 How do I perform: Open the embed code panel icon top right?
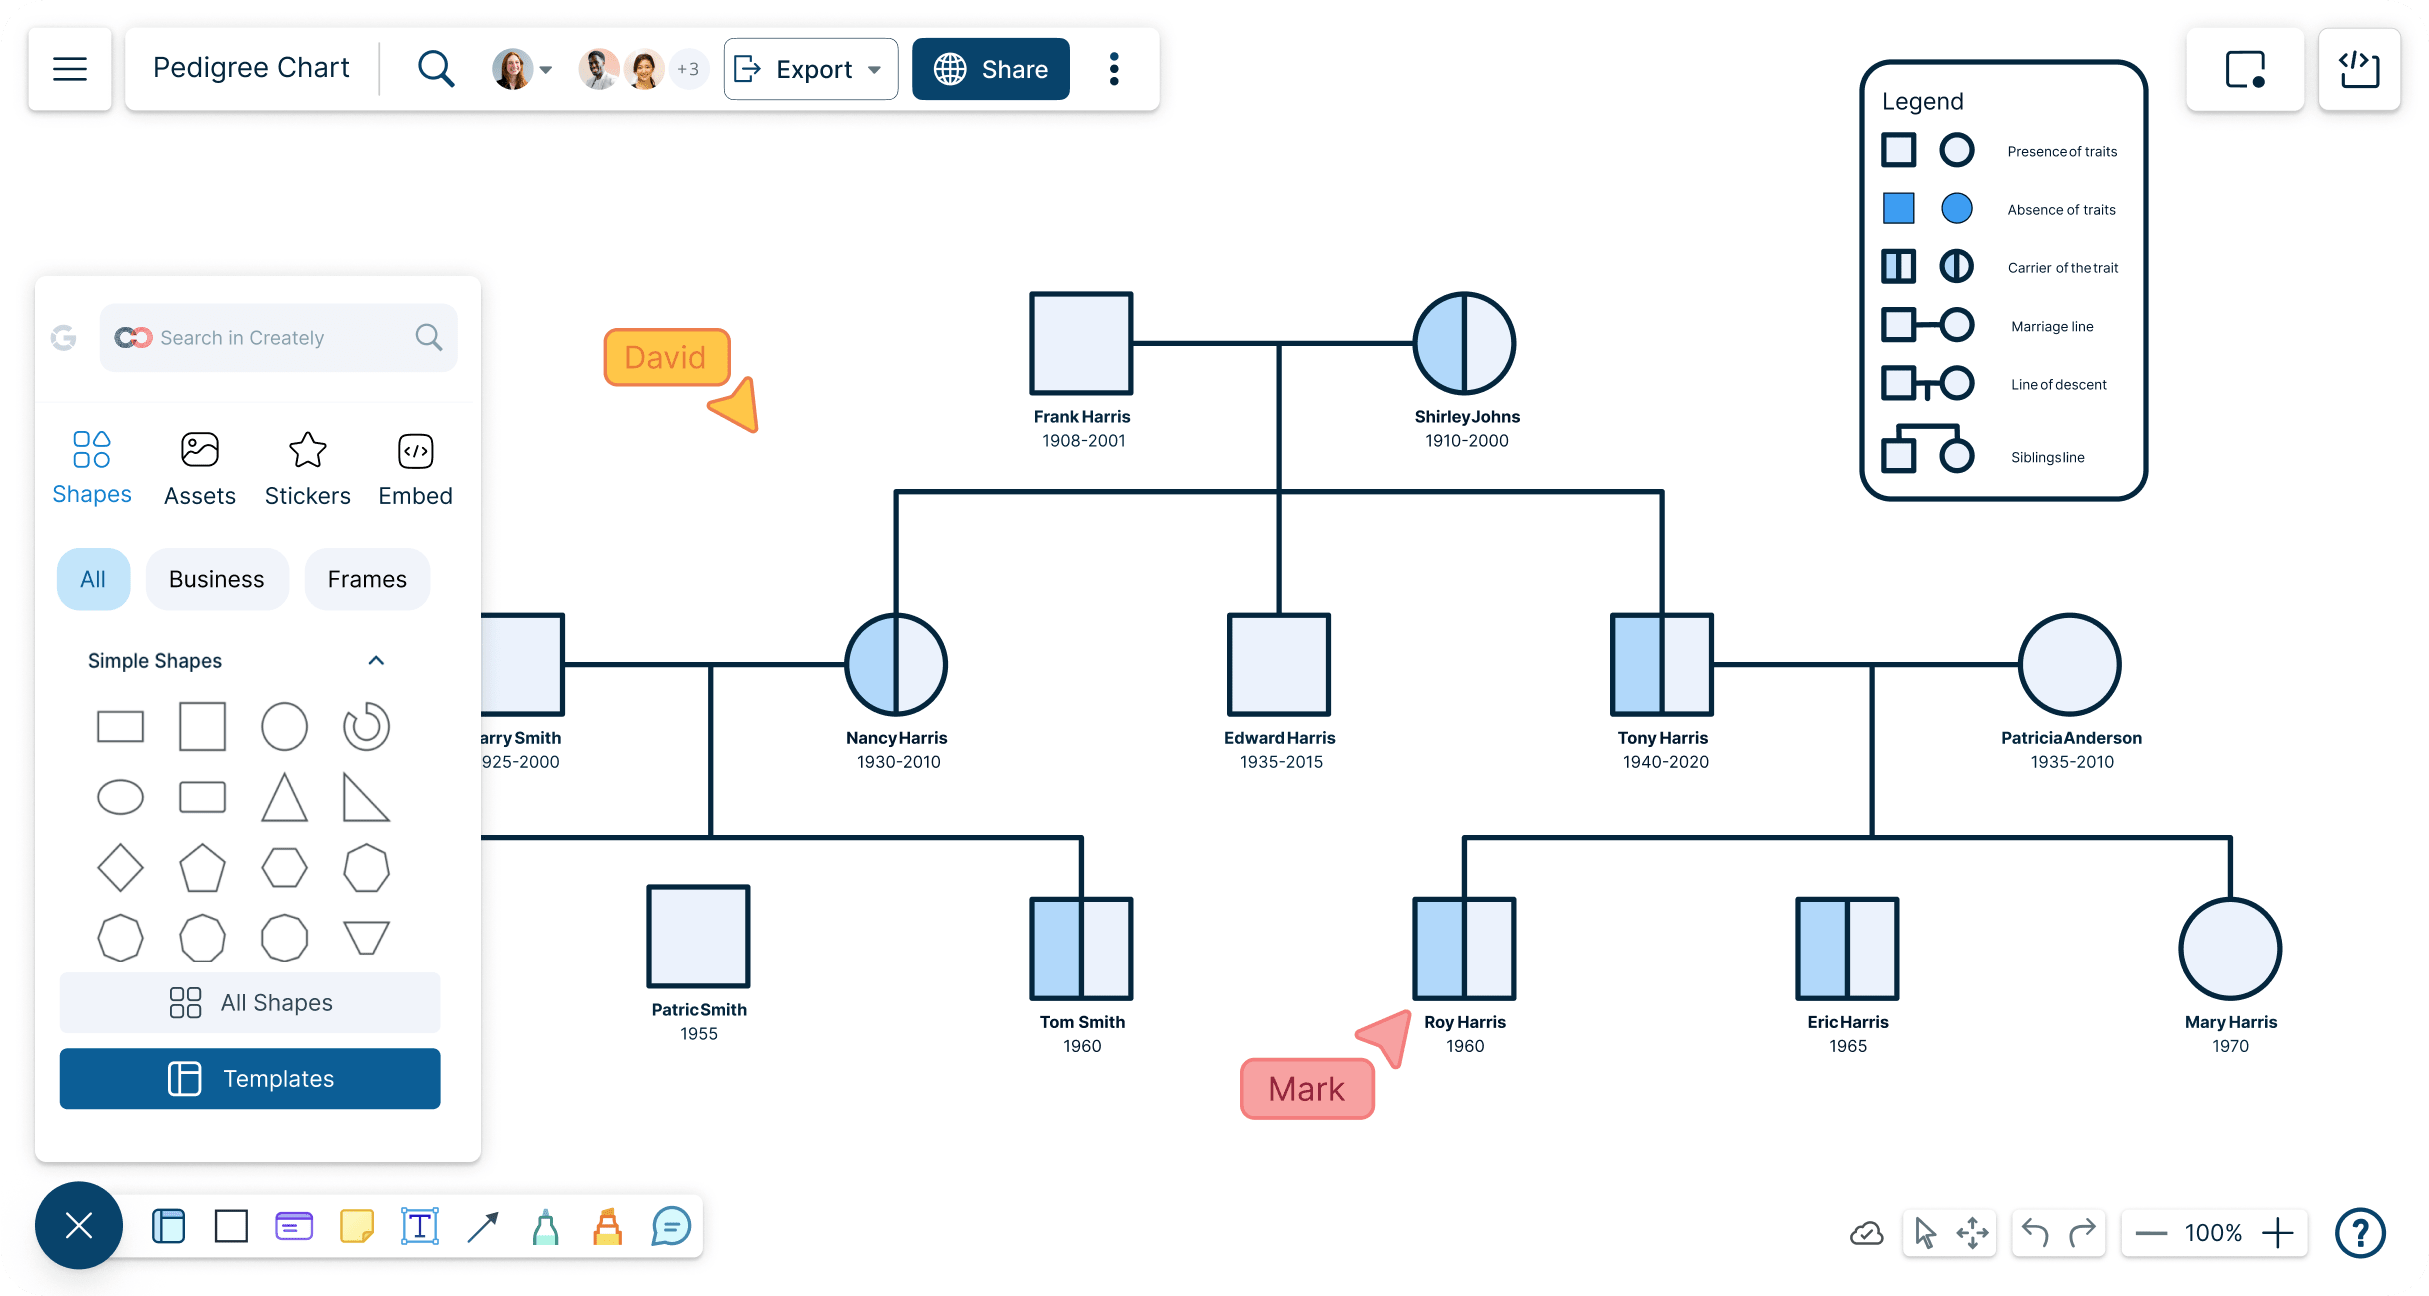click(2359, 69)
